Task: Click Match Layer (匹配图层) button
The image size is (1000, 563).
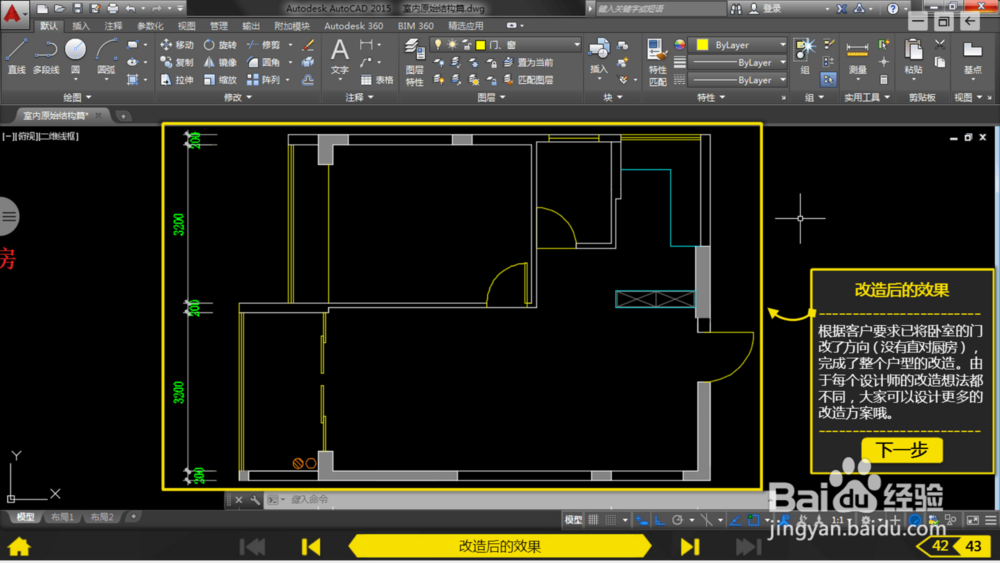Action: click(x=528, y=80)
